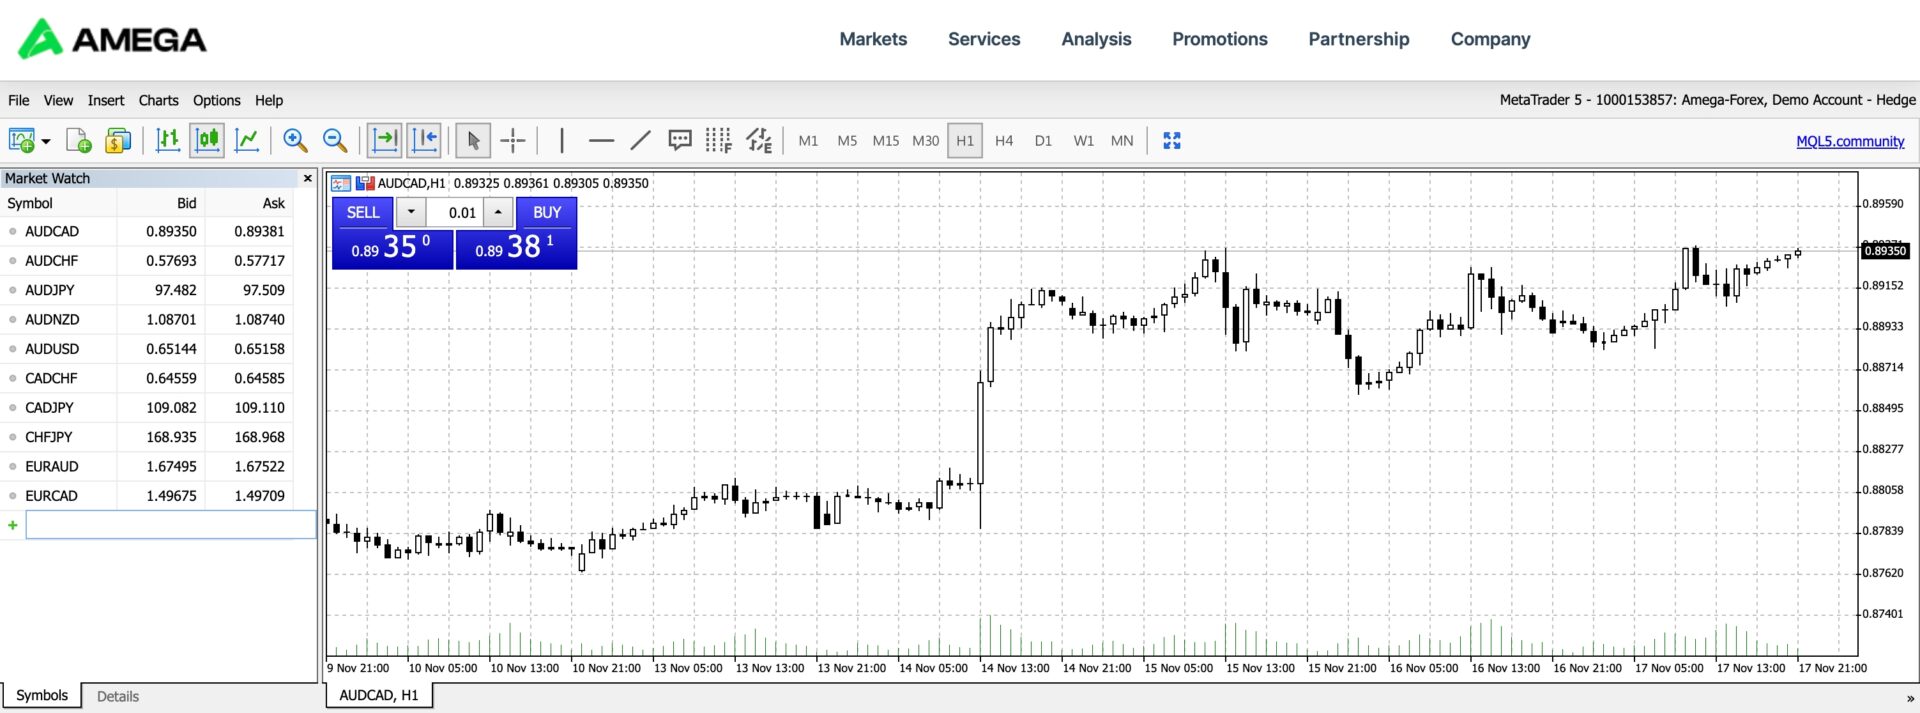Open the Help menu

click(x=269, y=100)
